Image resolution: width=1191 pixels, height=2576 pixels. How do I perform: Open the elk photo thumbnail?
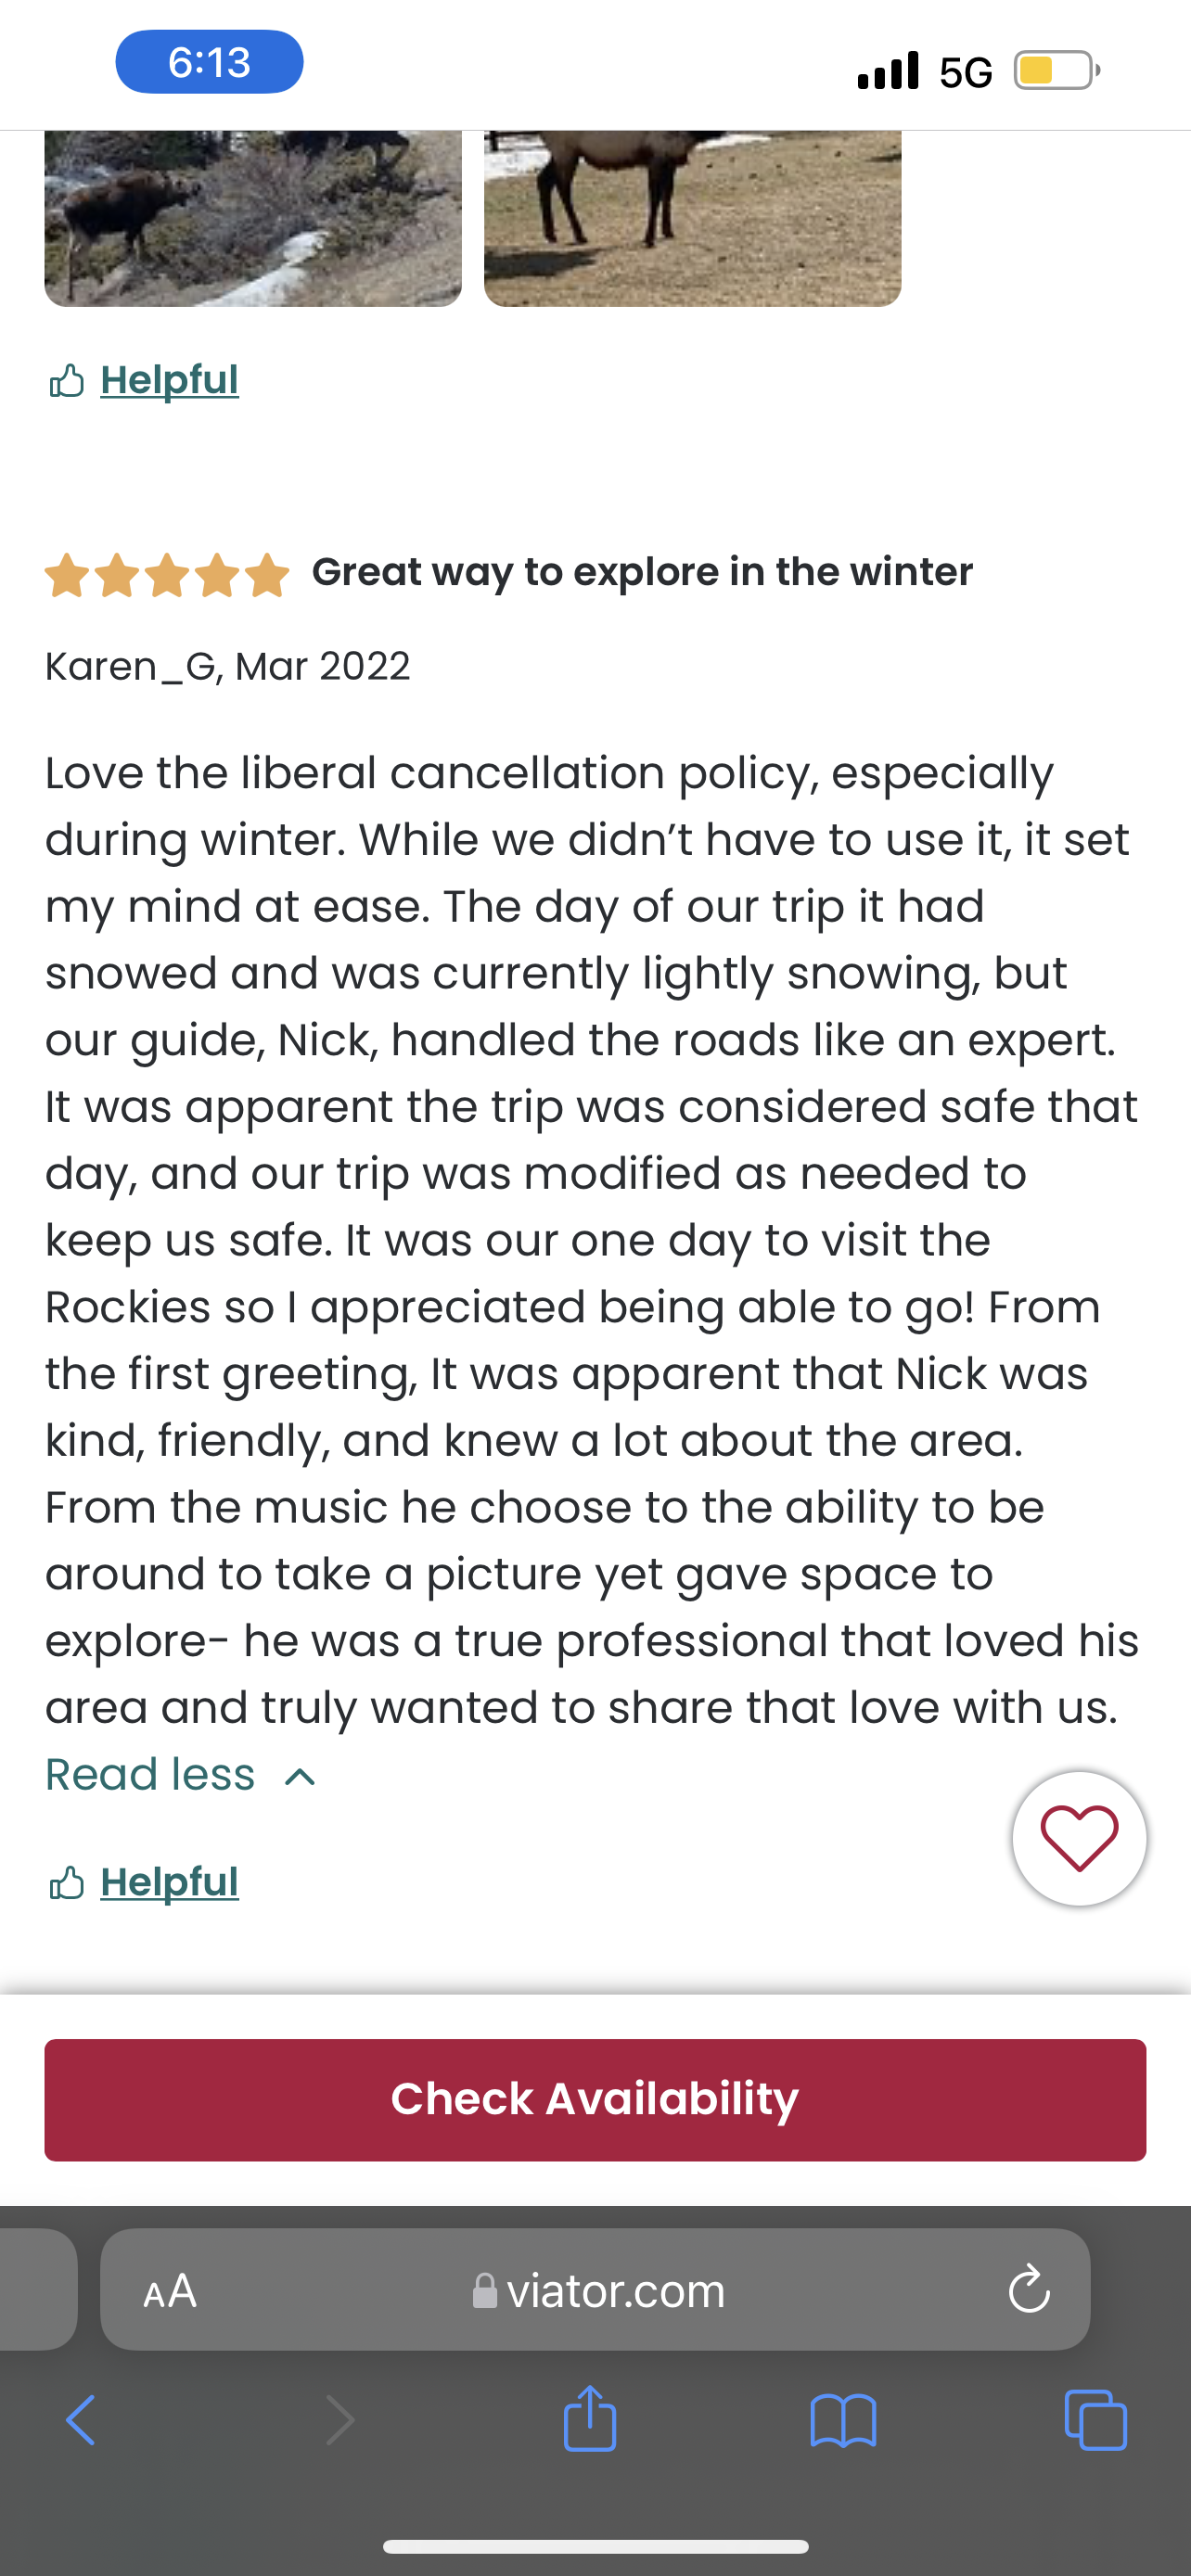692,218
